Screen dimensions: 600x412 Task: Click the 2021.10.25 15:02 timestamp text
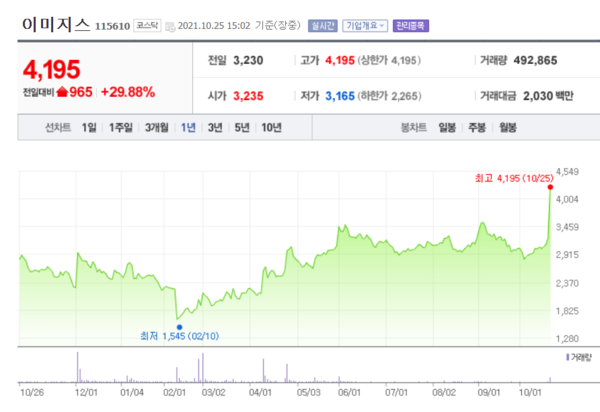(214, 26)
